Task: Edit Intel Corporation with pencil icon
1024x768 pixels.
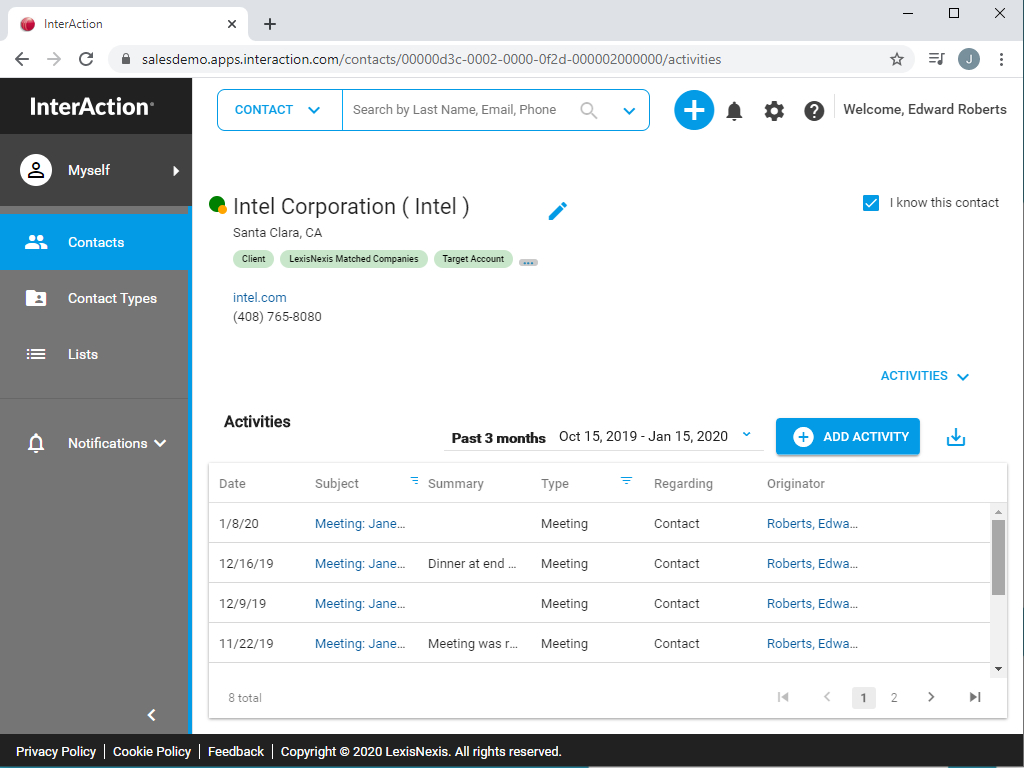Action: (557, 211)
